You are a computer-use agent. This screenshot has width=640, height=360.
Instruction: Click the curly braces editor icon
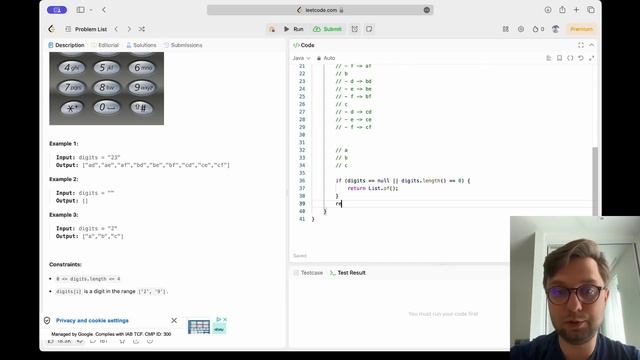pyautogui.click(x=570, y=58)
